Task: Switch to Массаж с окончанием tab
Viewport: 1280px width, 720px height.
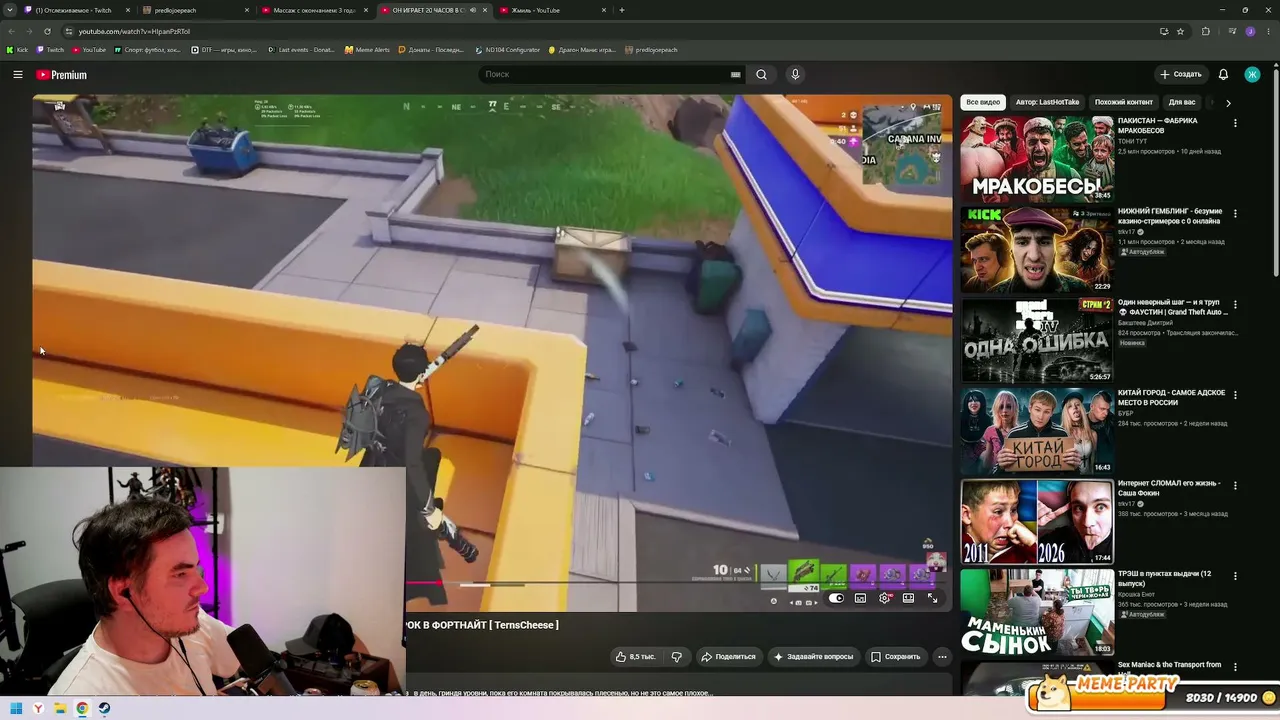Action: coord(313,10)
